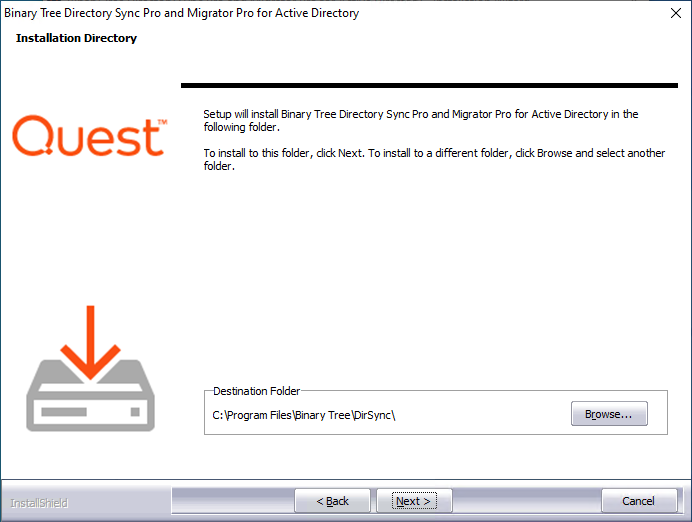Click the Destination Folder group label
692x522 pixels.
256,391
